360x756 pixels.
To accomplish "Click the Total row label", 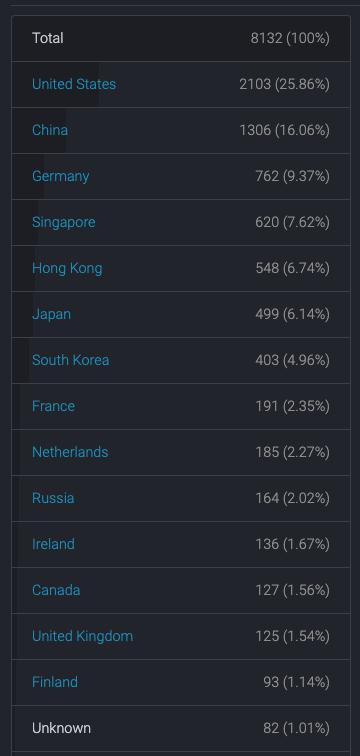I will click(48, 38).
